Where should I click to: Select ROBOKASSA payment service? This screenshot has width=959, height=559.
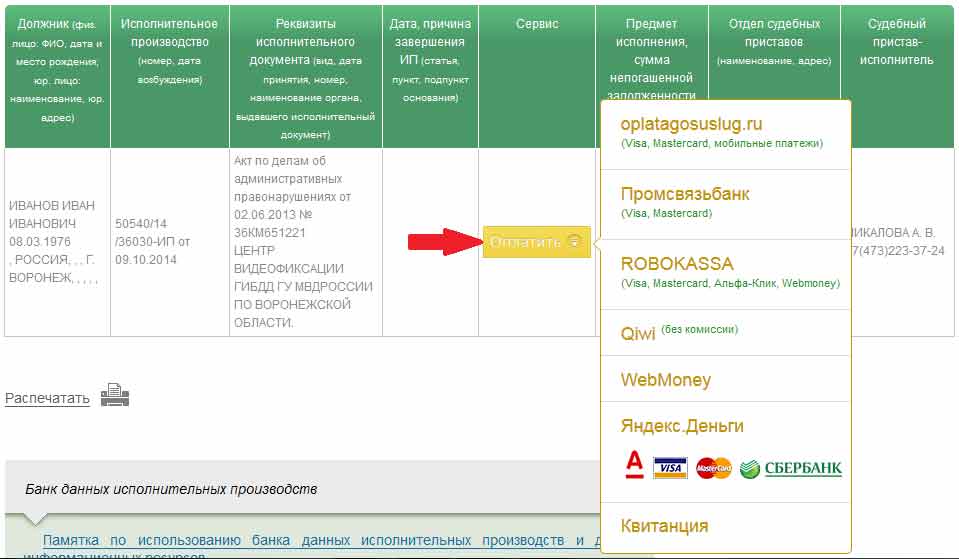[x=677, y=264]
